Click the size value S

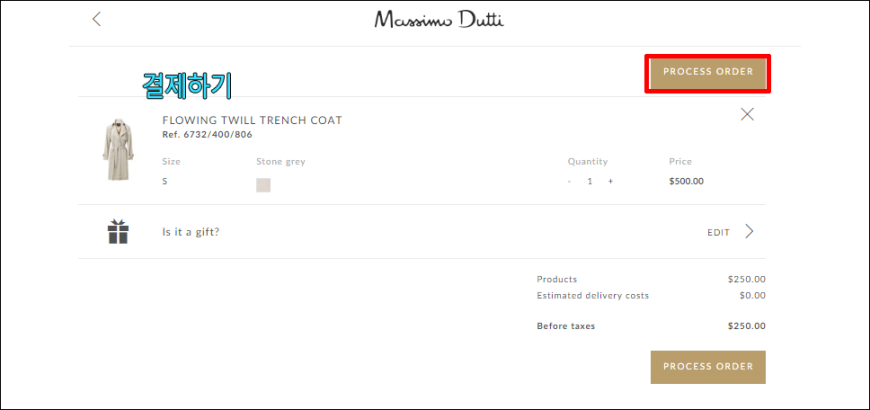pyautogui.click(x=165, y=181)
